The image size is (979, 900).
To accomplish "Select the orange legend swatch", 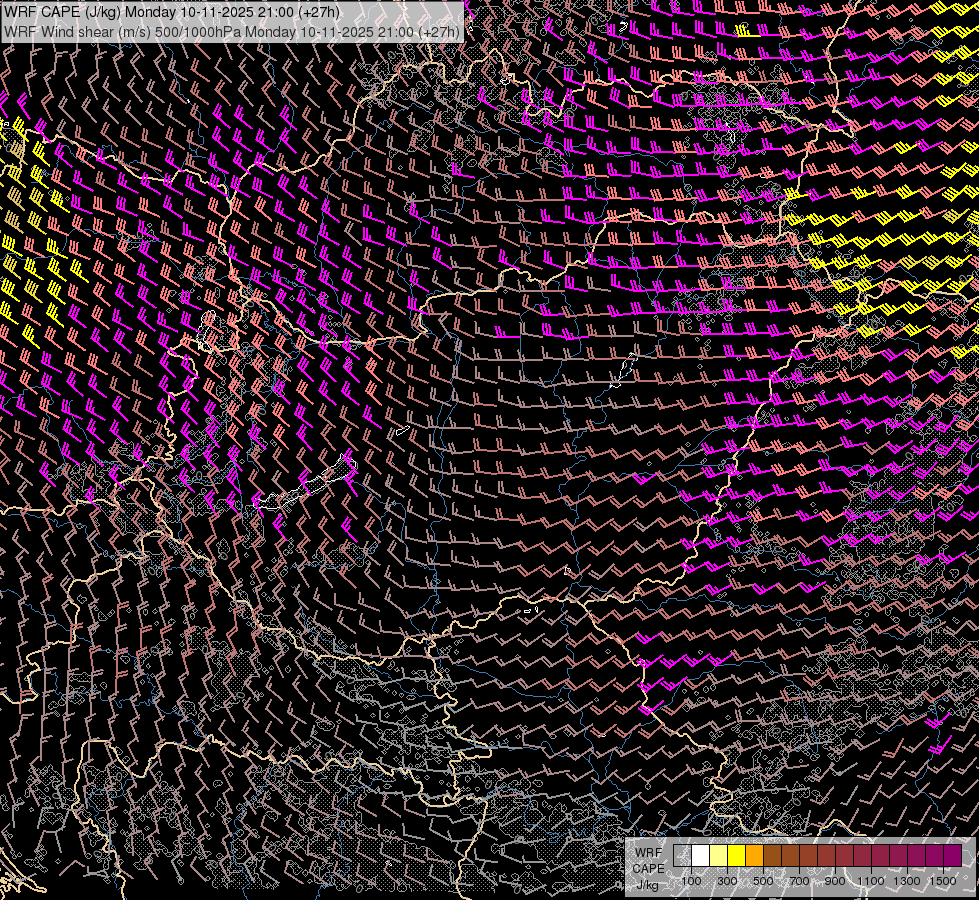I will (754, 855).
